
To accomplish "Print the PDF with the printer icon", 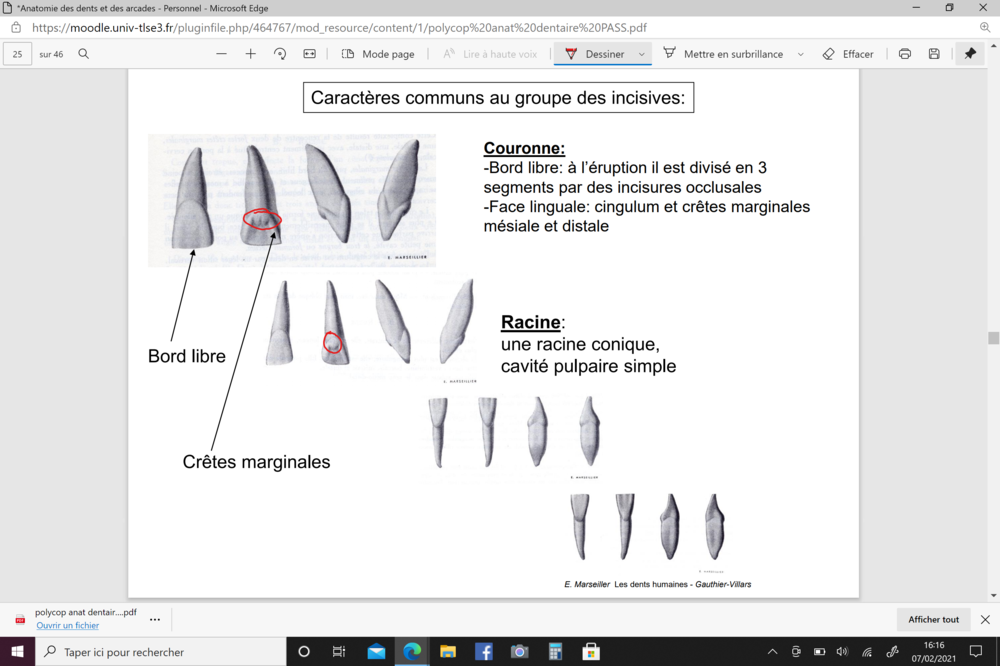I will (905, 54).
